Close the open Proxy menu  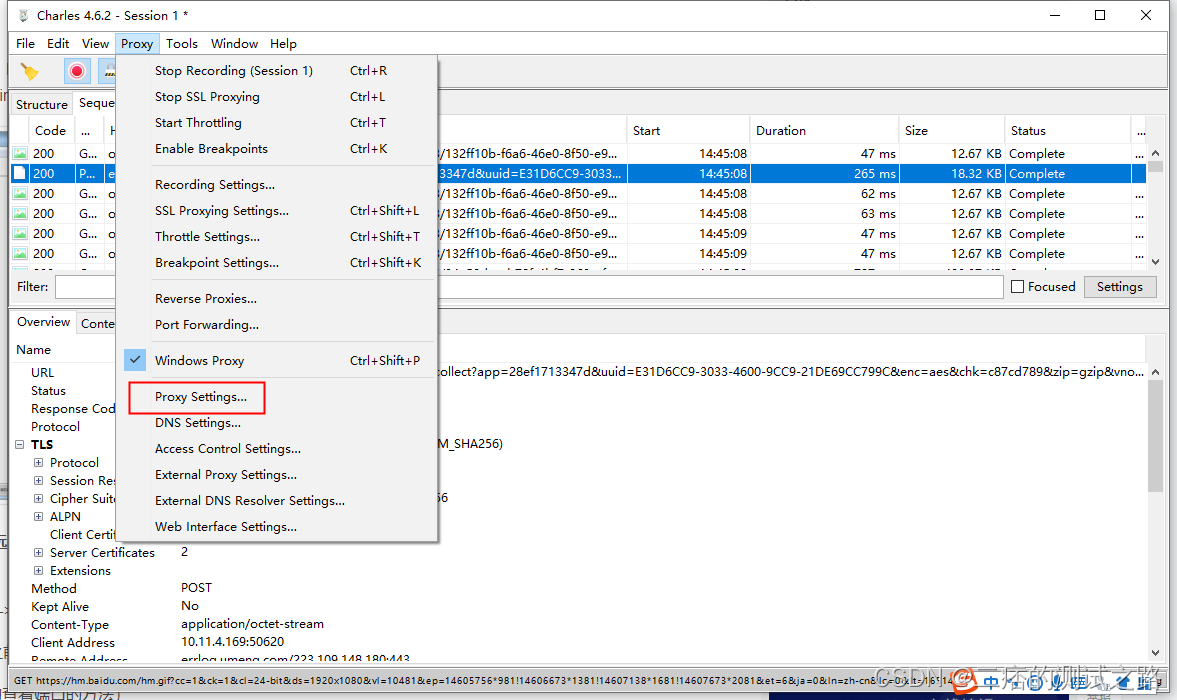(137, 44)
